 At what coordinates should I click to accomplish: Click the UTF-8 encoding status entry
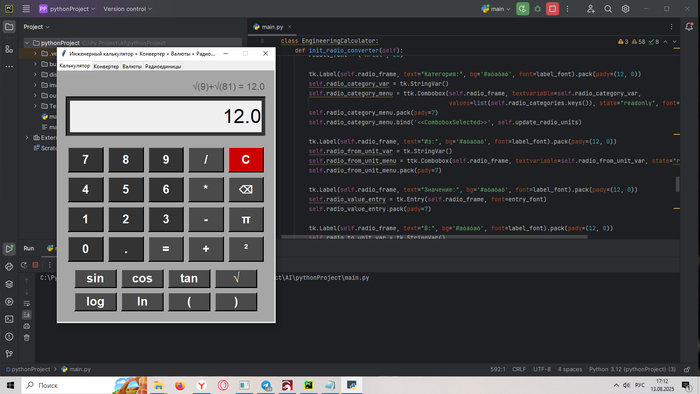542,369
